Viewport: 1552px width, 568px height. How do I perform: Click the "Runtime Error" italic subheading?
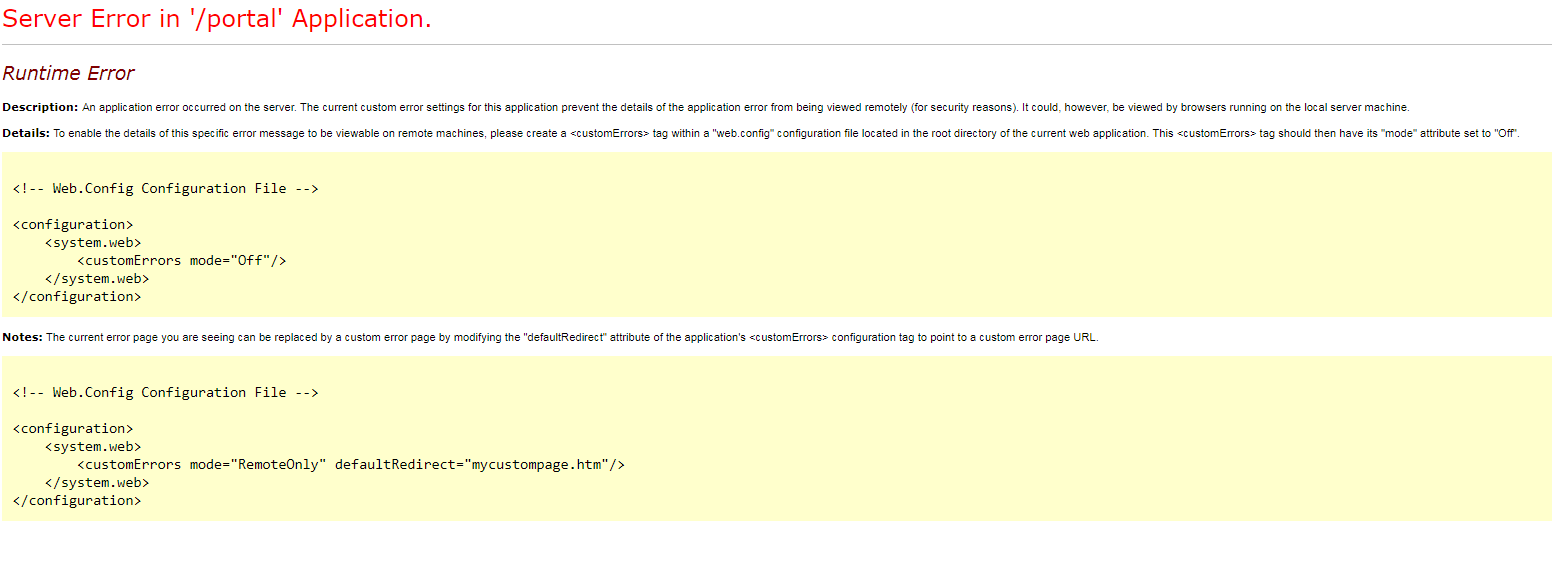[x=68, y=73]
